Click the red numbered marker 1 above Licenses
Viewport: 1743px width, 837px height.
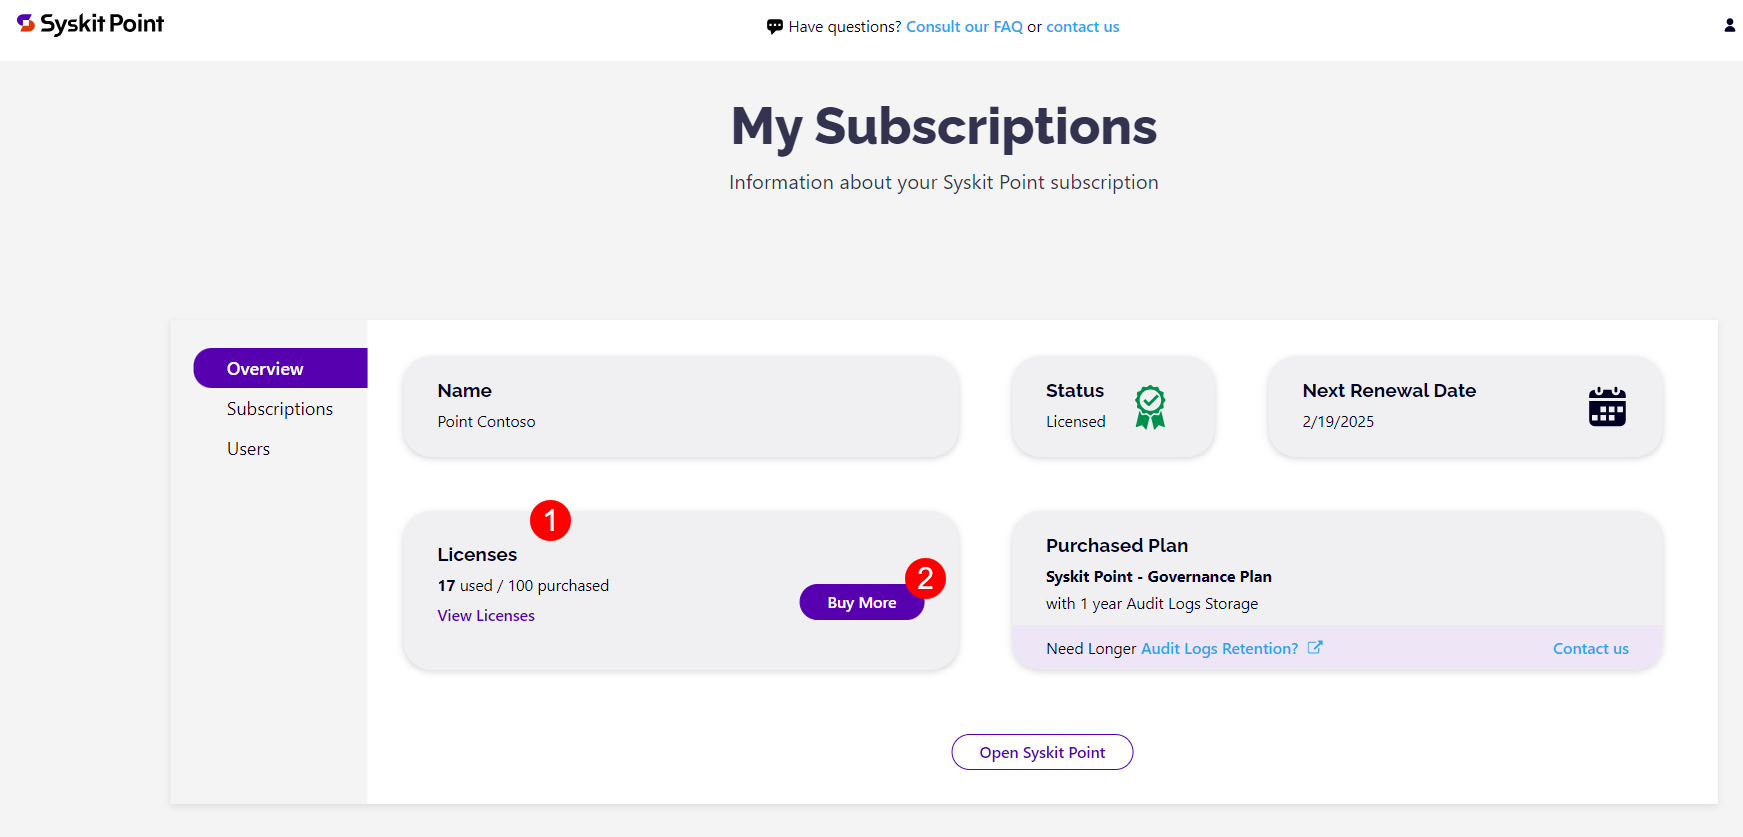point(550,520)
